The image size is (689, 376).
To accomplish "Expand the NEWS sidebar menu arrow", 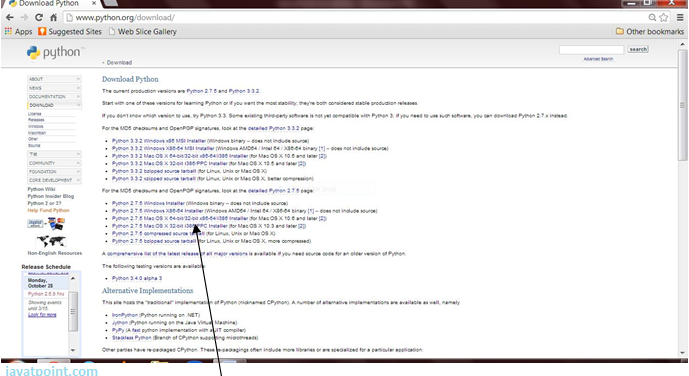I will pos(78,88).
